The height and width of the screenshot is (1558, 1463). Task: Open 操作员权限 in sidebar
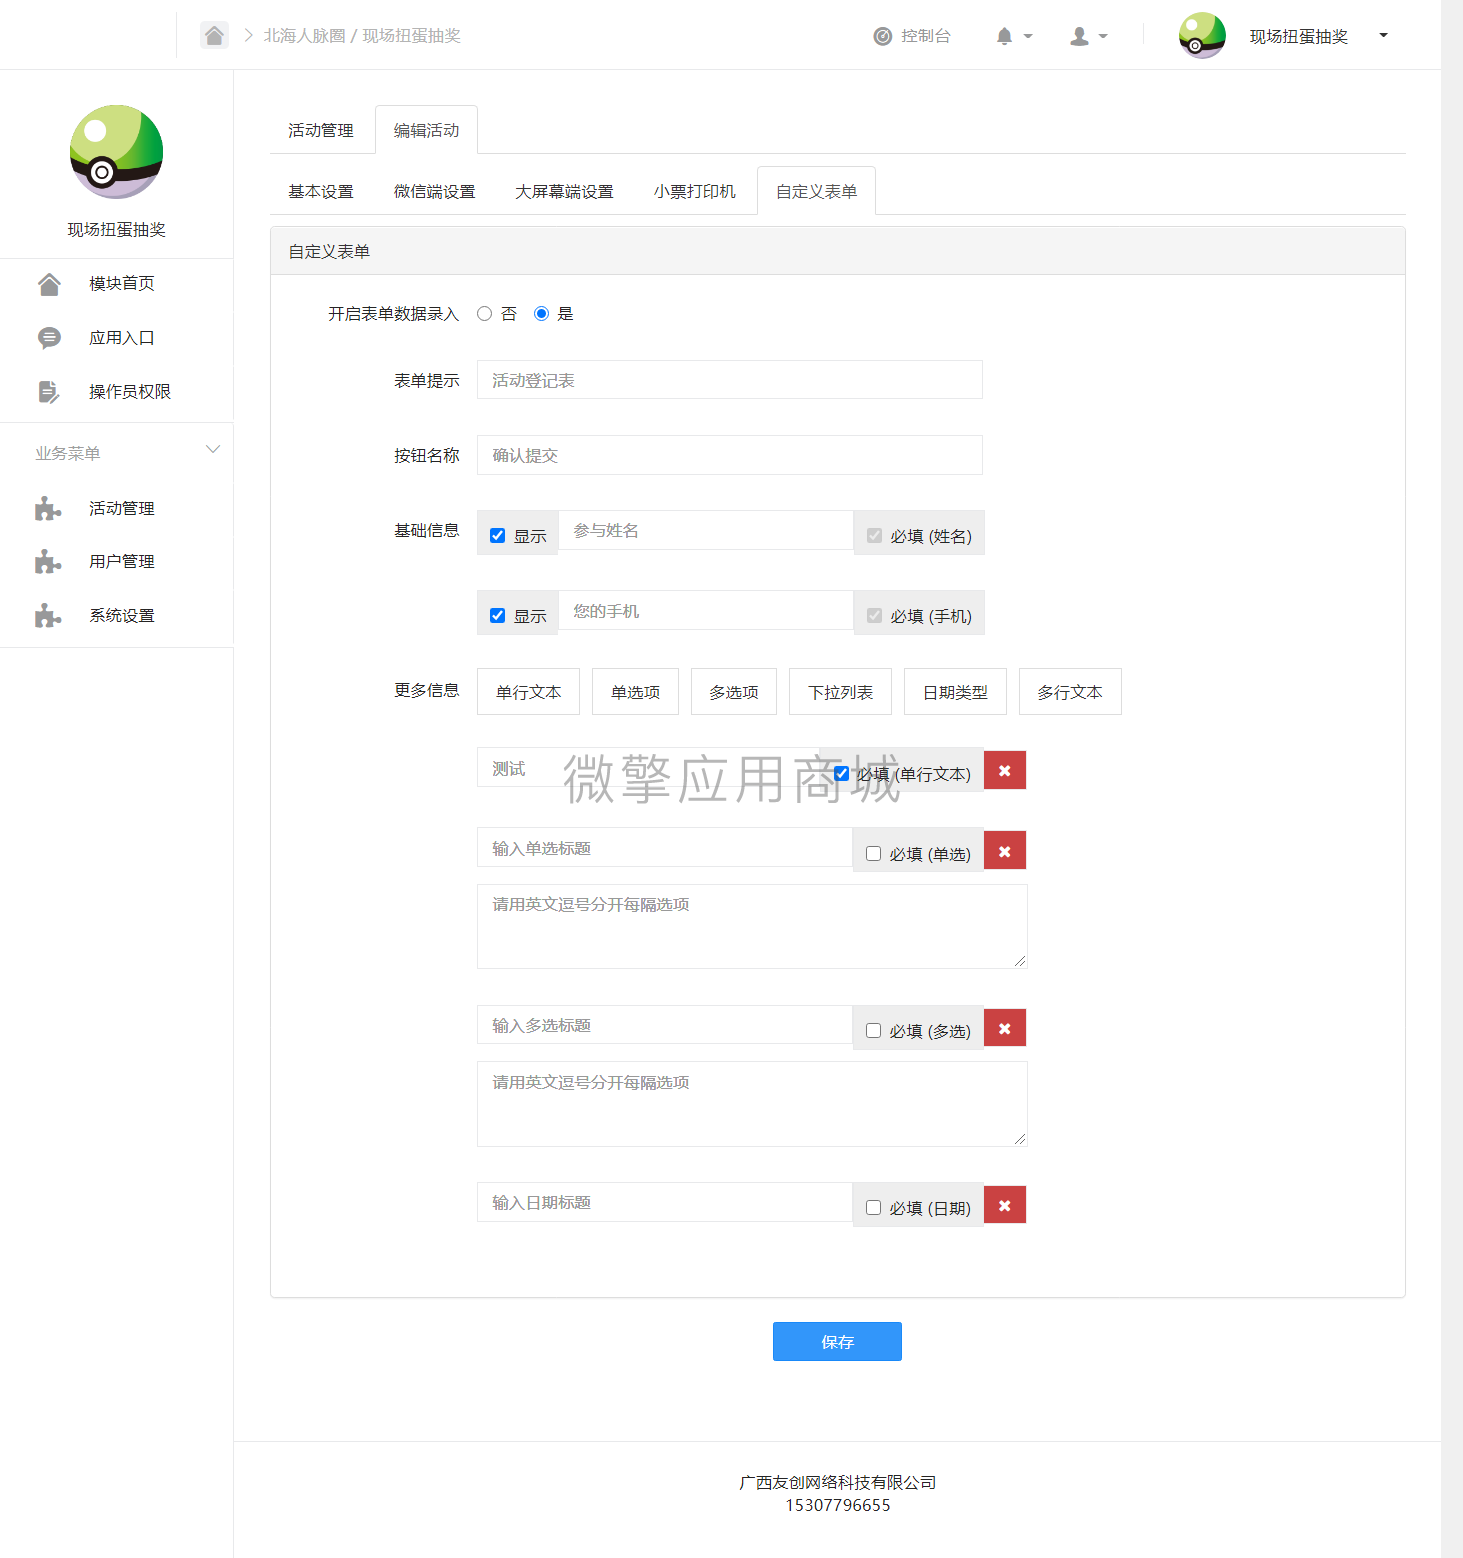tap(130, 392)
